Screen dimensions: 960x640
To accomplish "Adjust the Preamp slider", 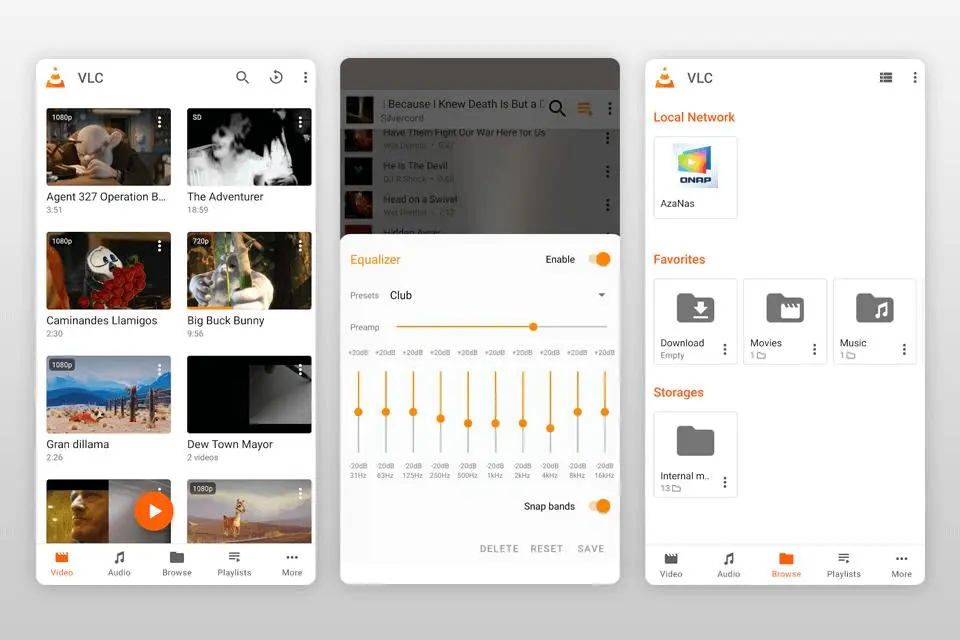I will click(x=501, y=327).
